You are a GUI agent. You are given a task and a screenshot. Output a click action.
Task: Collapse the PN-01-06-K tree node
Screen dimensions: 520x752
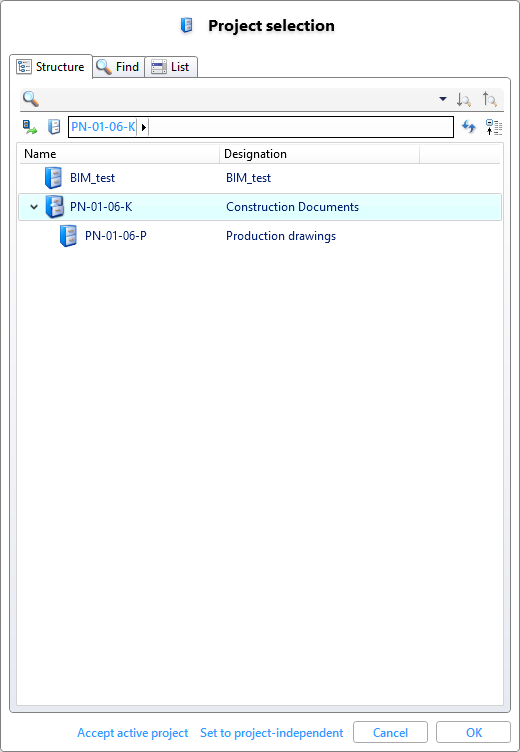pos(34,207)
